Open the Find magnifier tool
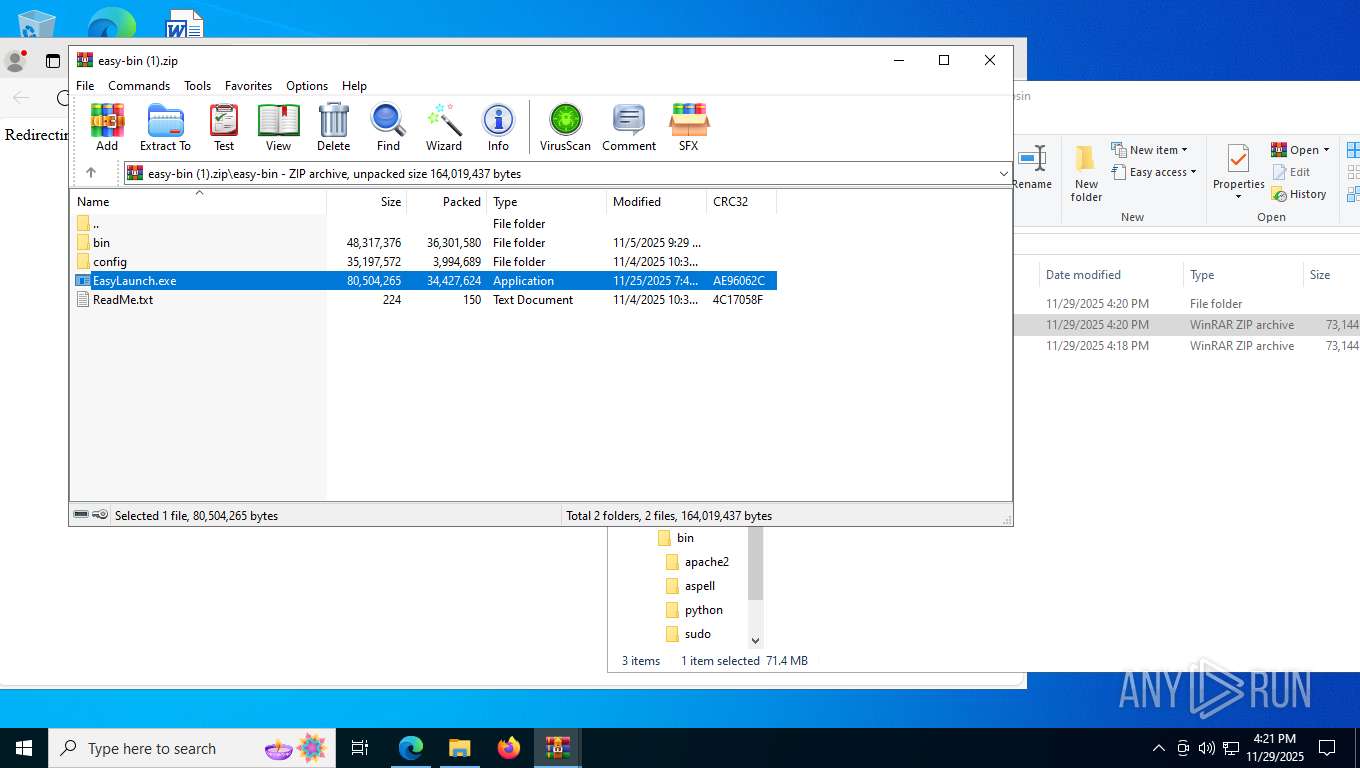The width and height of the screenshot is (1360, 768). (388, 127)
